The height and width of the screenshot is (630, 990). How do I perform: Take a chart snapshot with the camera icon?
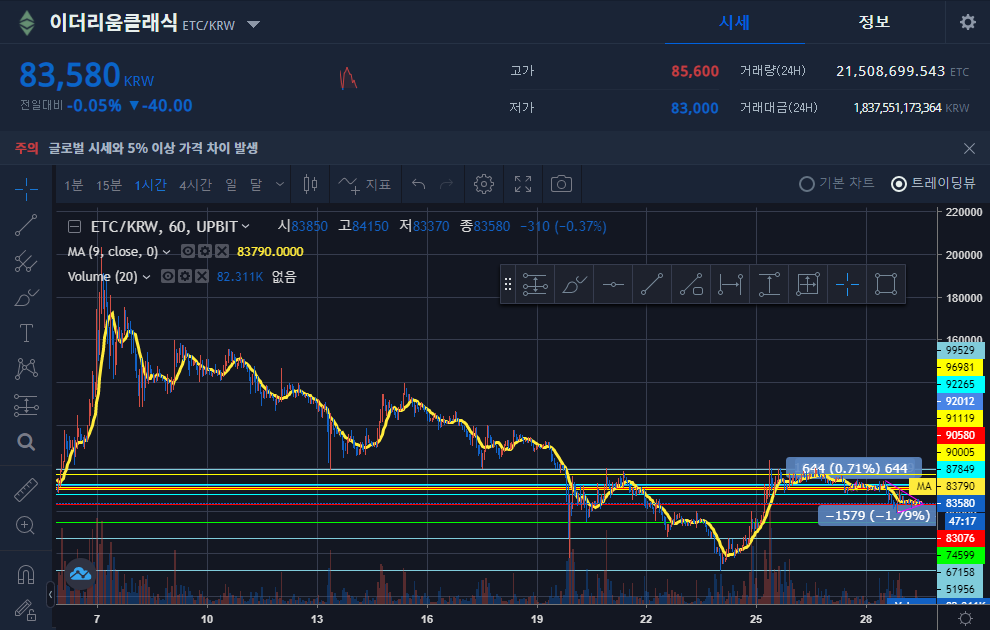(x=560, y=184)
